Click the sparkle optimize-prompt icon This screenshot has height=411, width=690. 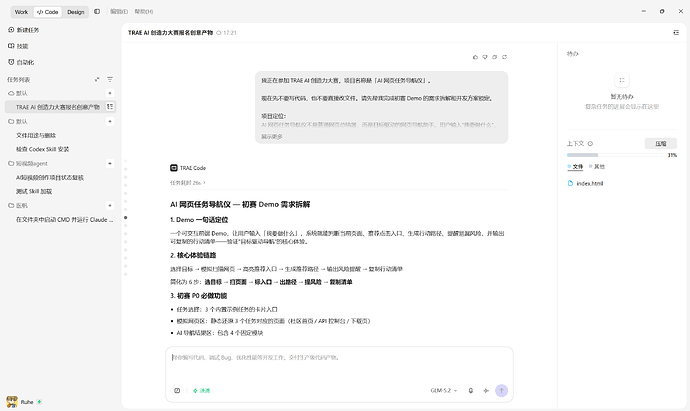(486, 390)
